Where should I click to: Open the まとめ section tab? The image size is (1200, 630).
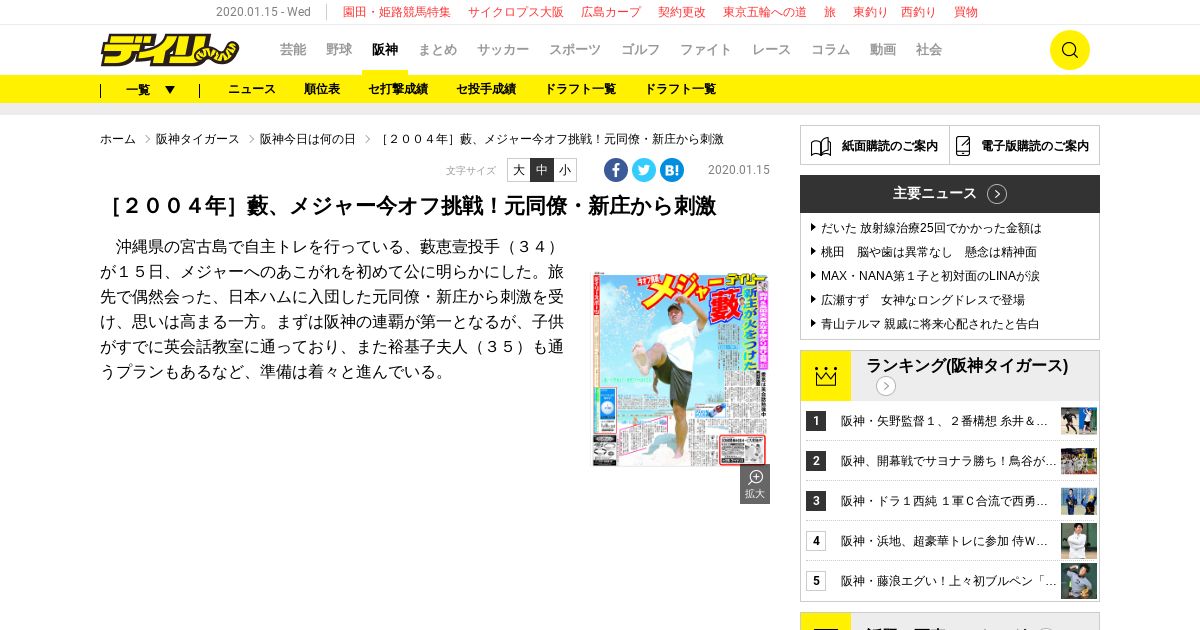tap(437, 50)
